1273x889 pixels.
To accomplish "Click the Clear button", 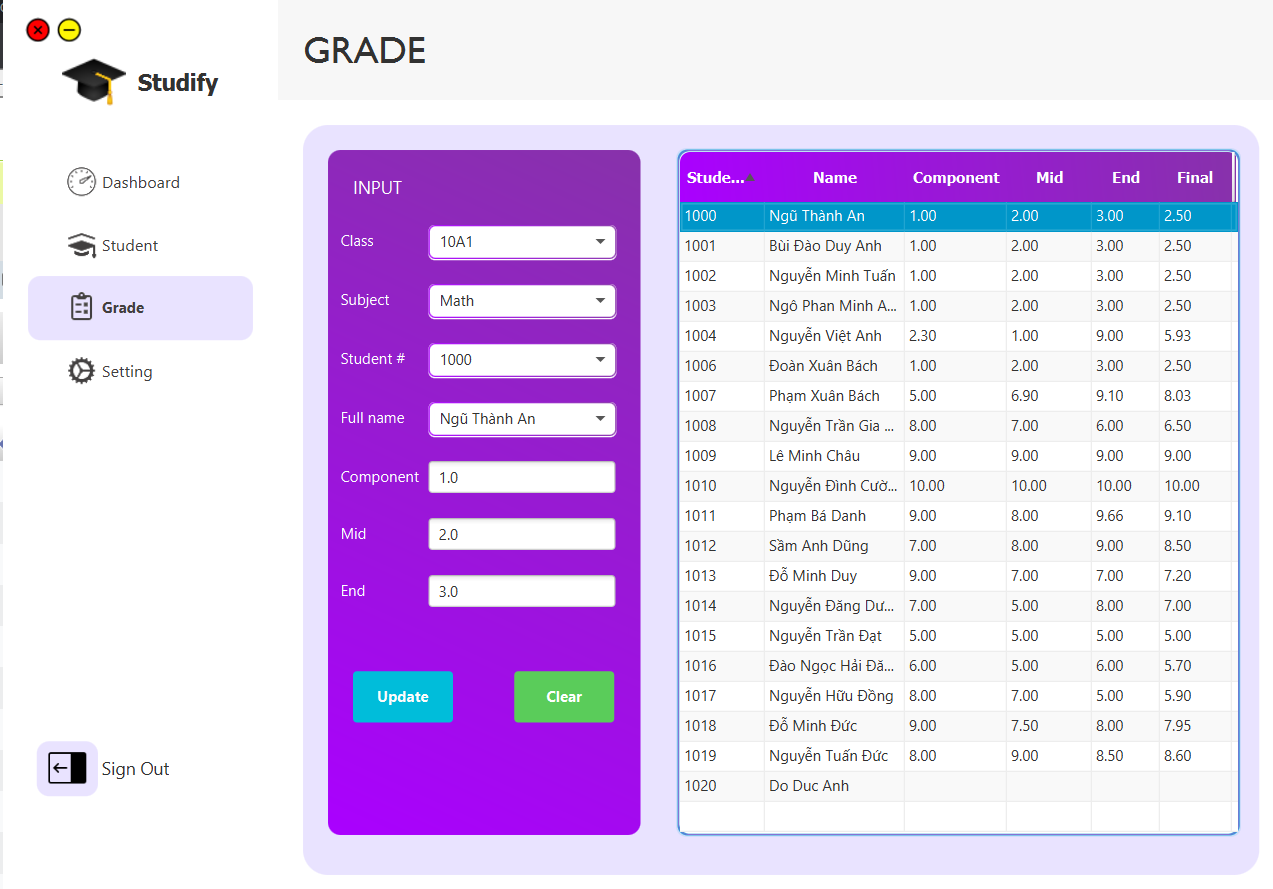I will pos(564,697).
